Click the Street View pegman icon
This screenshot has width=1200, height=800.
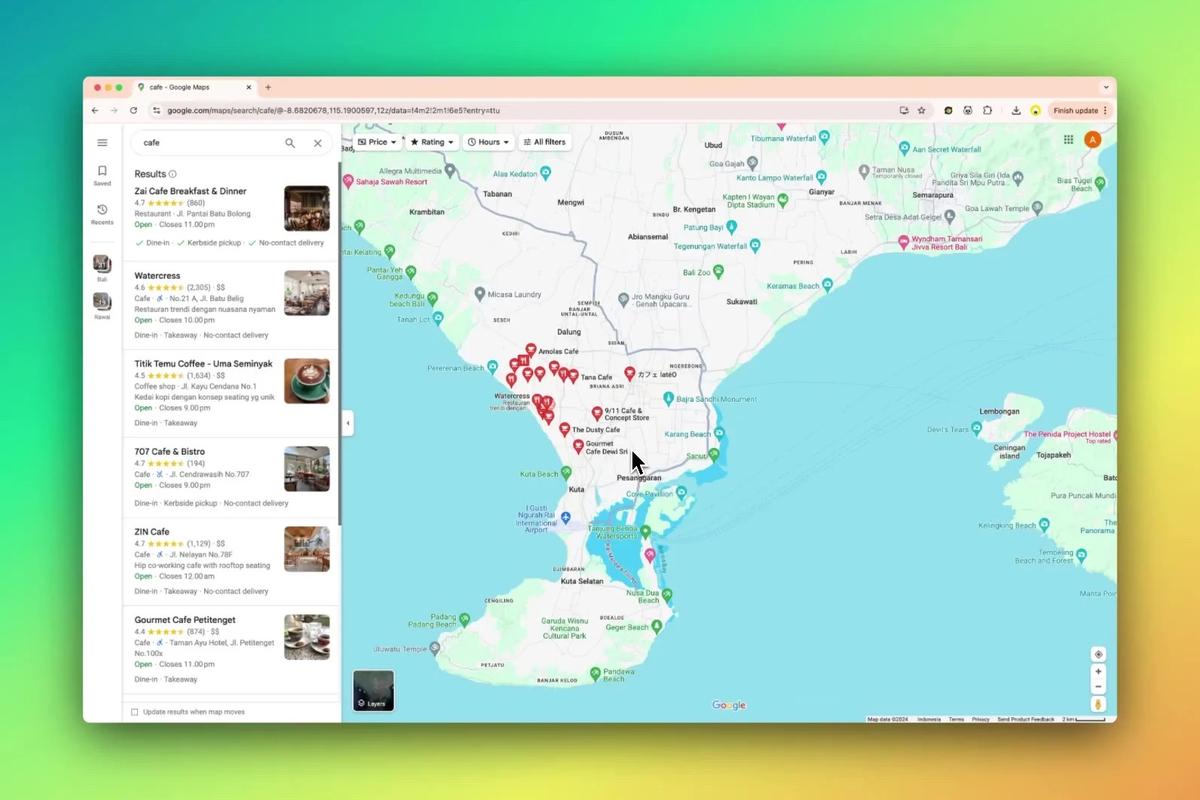click(1098, 705)
